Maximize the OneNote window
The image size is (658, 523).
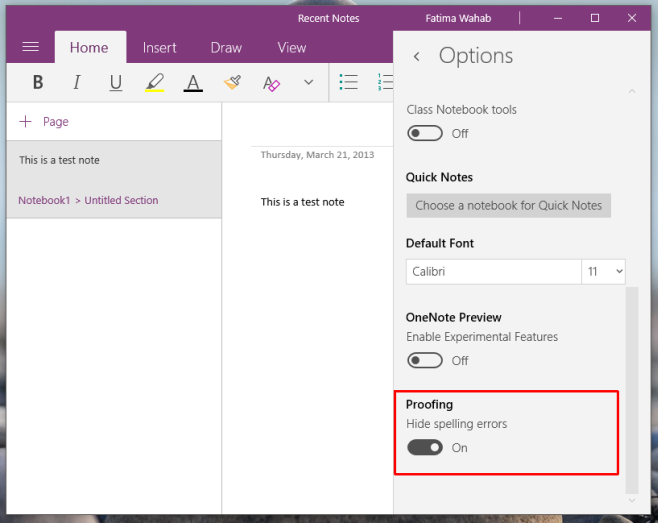595,18
